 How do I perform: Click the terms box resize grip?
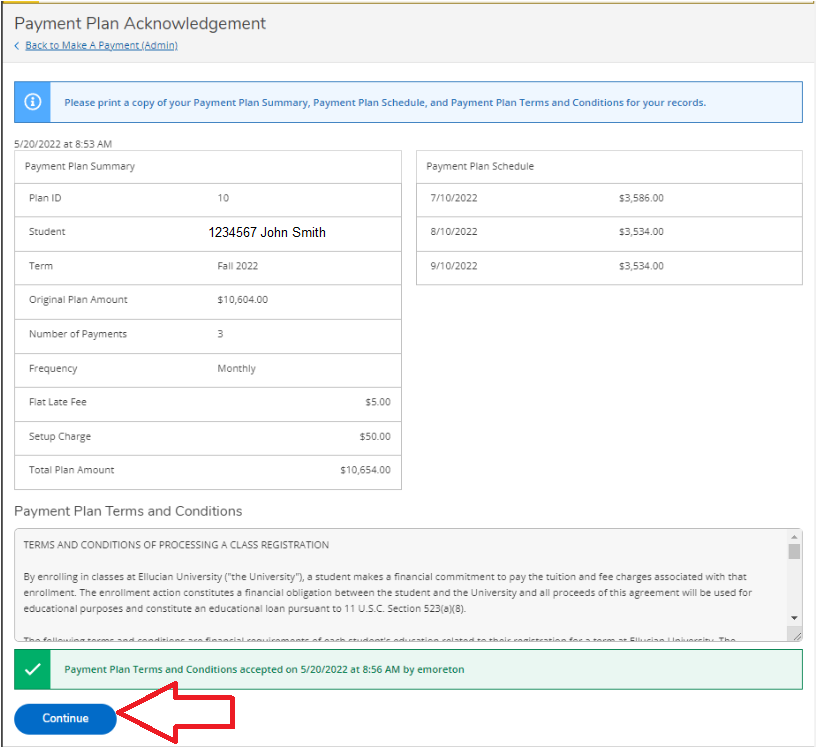point(797,636)
